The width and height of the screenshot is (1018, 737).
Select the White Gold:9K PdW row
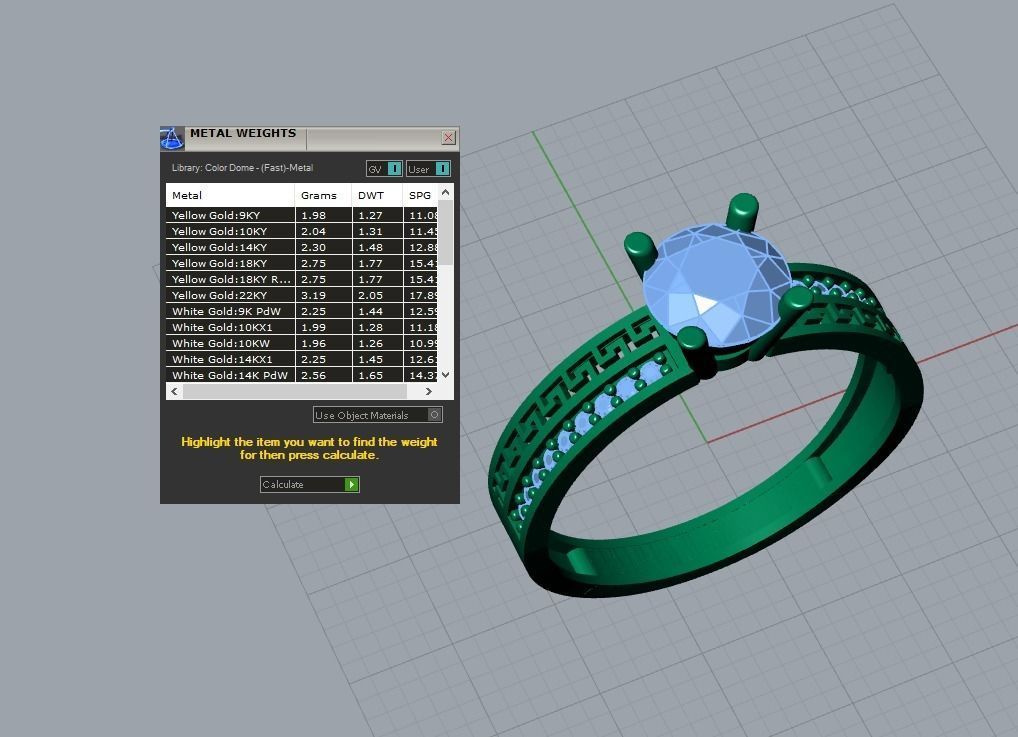pos(302,312)
